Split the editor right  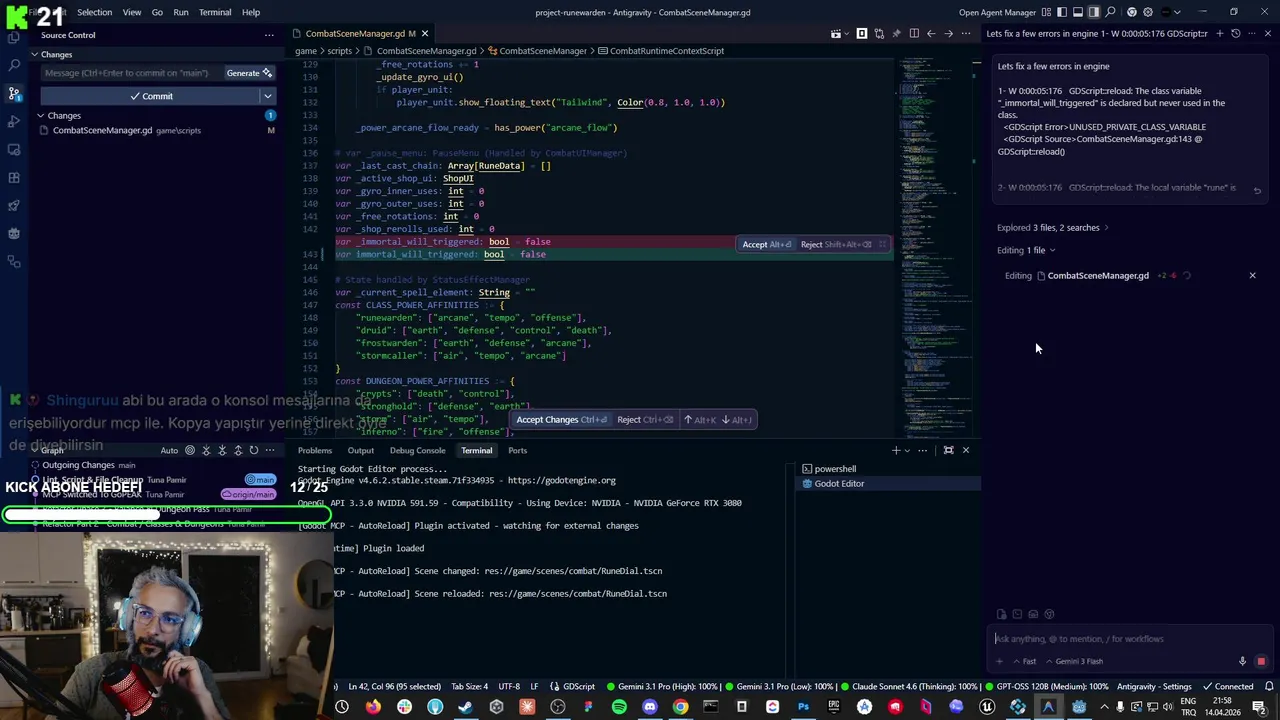(913, 34)
